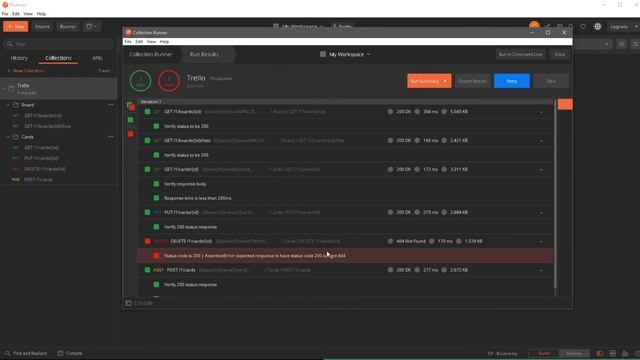The width and height of the screenshot is (640, 360).
Task: Expand the PUT /1/cards/{id} result row arrow
Action: pyautogui.click(x=542, y=213)
